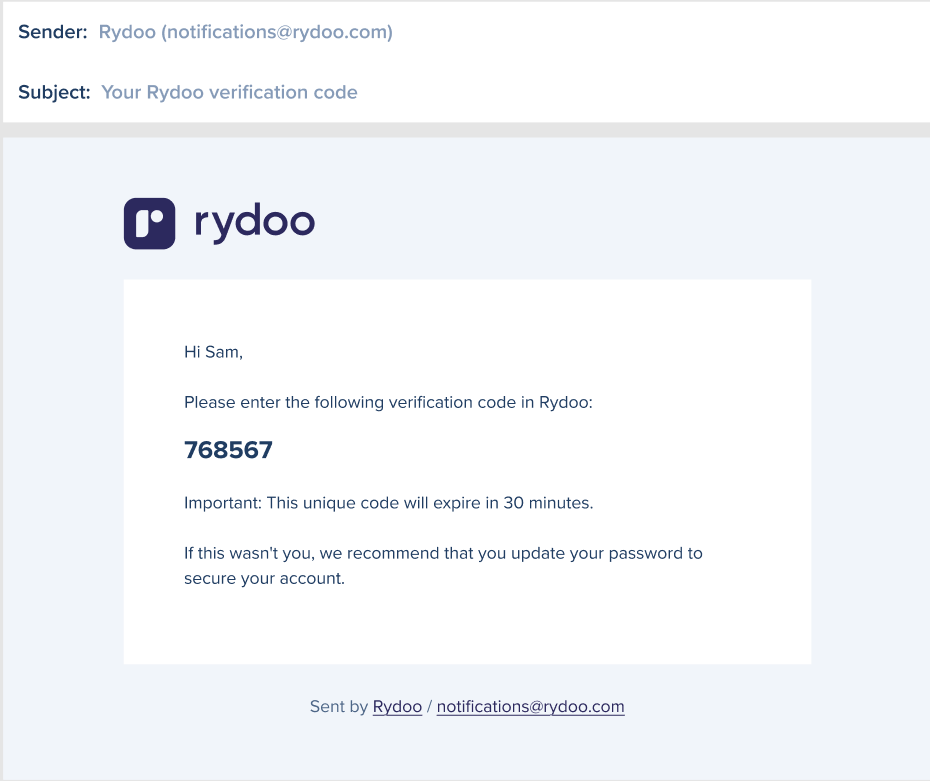
Task: Click the Sent by footer text
Action: pos(339,707)
